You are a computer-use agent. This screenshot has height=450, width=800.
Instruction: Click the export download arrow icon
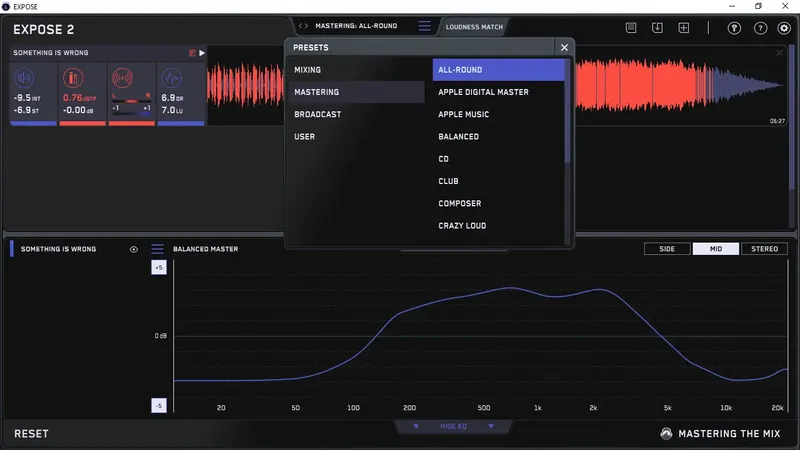657,28
